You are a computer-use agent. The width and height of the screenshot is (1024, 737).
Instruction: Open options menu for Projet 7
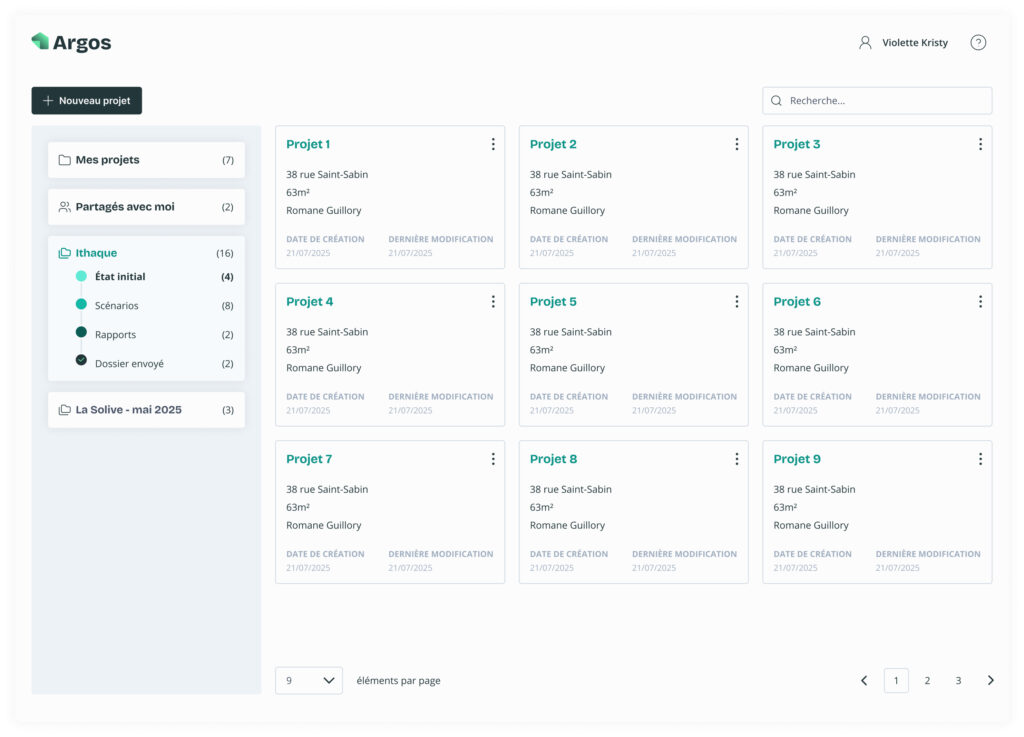click(x=493, y=459)
